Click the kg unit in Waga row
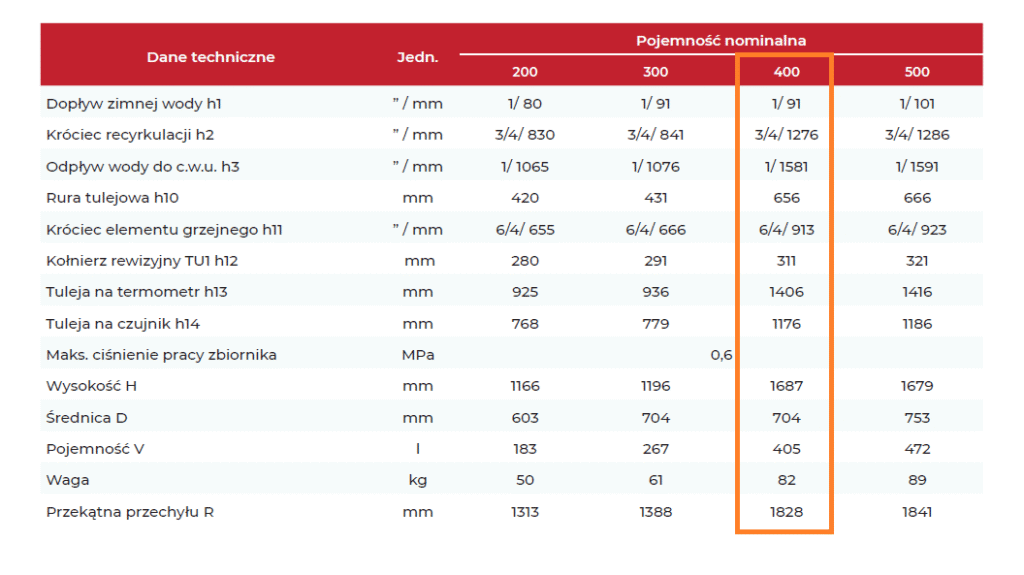 (417, 481)
